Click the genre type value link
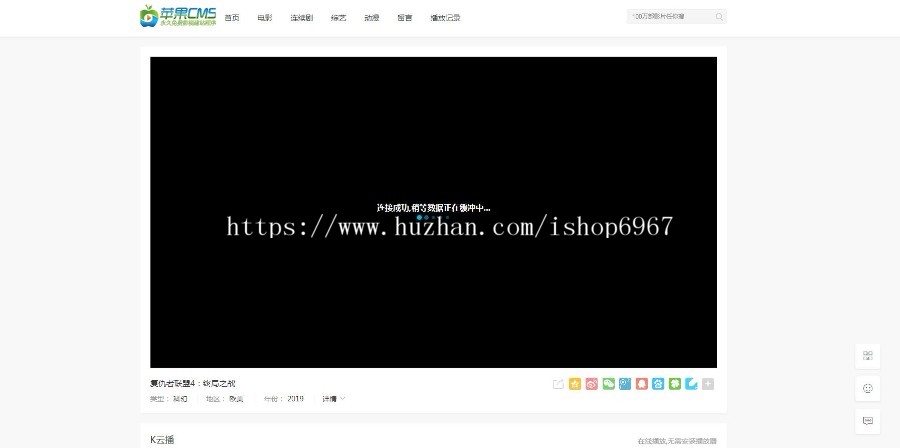This screenshot has height=448, width=900. click(180, 399)
